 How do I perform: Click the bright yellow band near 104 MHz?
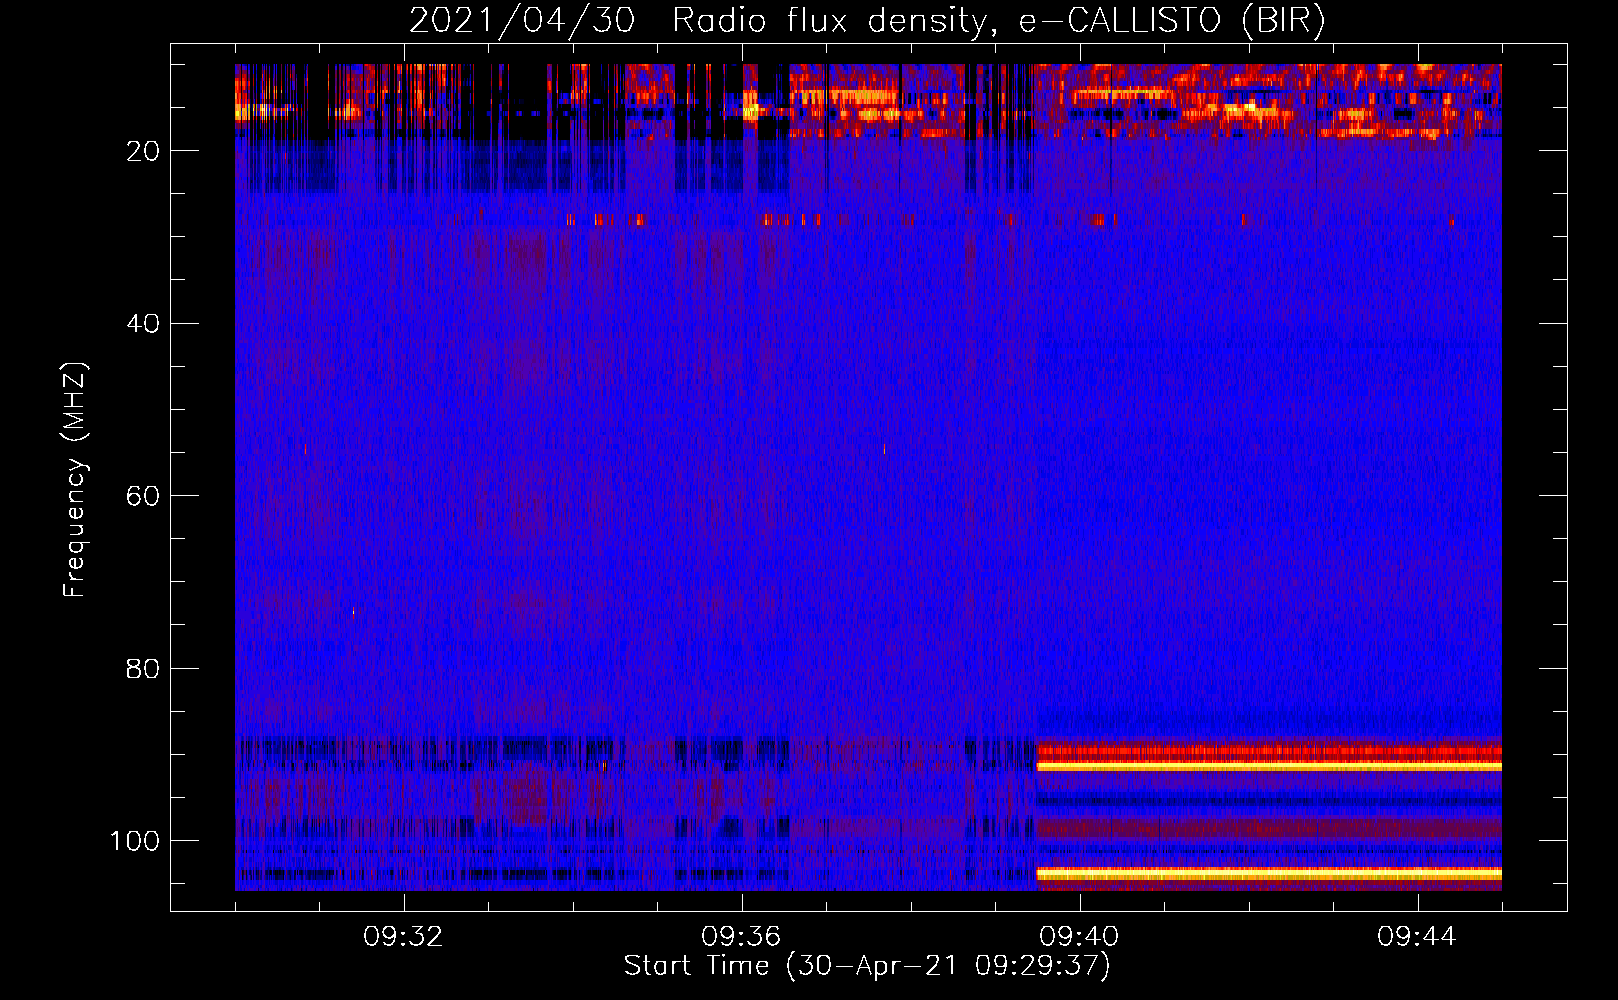tap(1268, 874)
